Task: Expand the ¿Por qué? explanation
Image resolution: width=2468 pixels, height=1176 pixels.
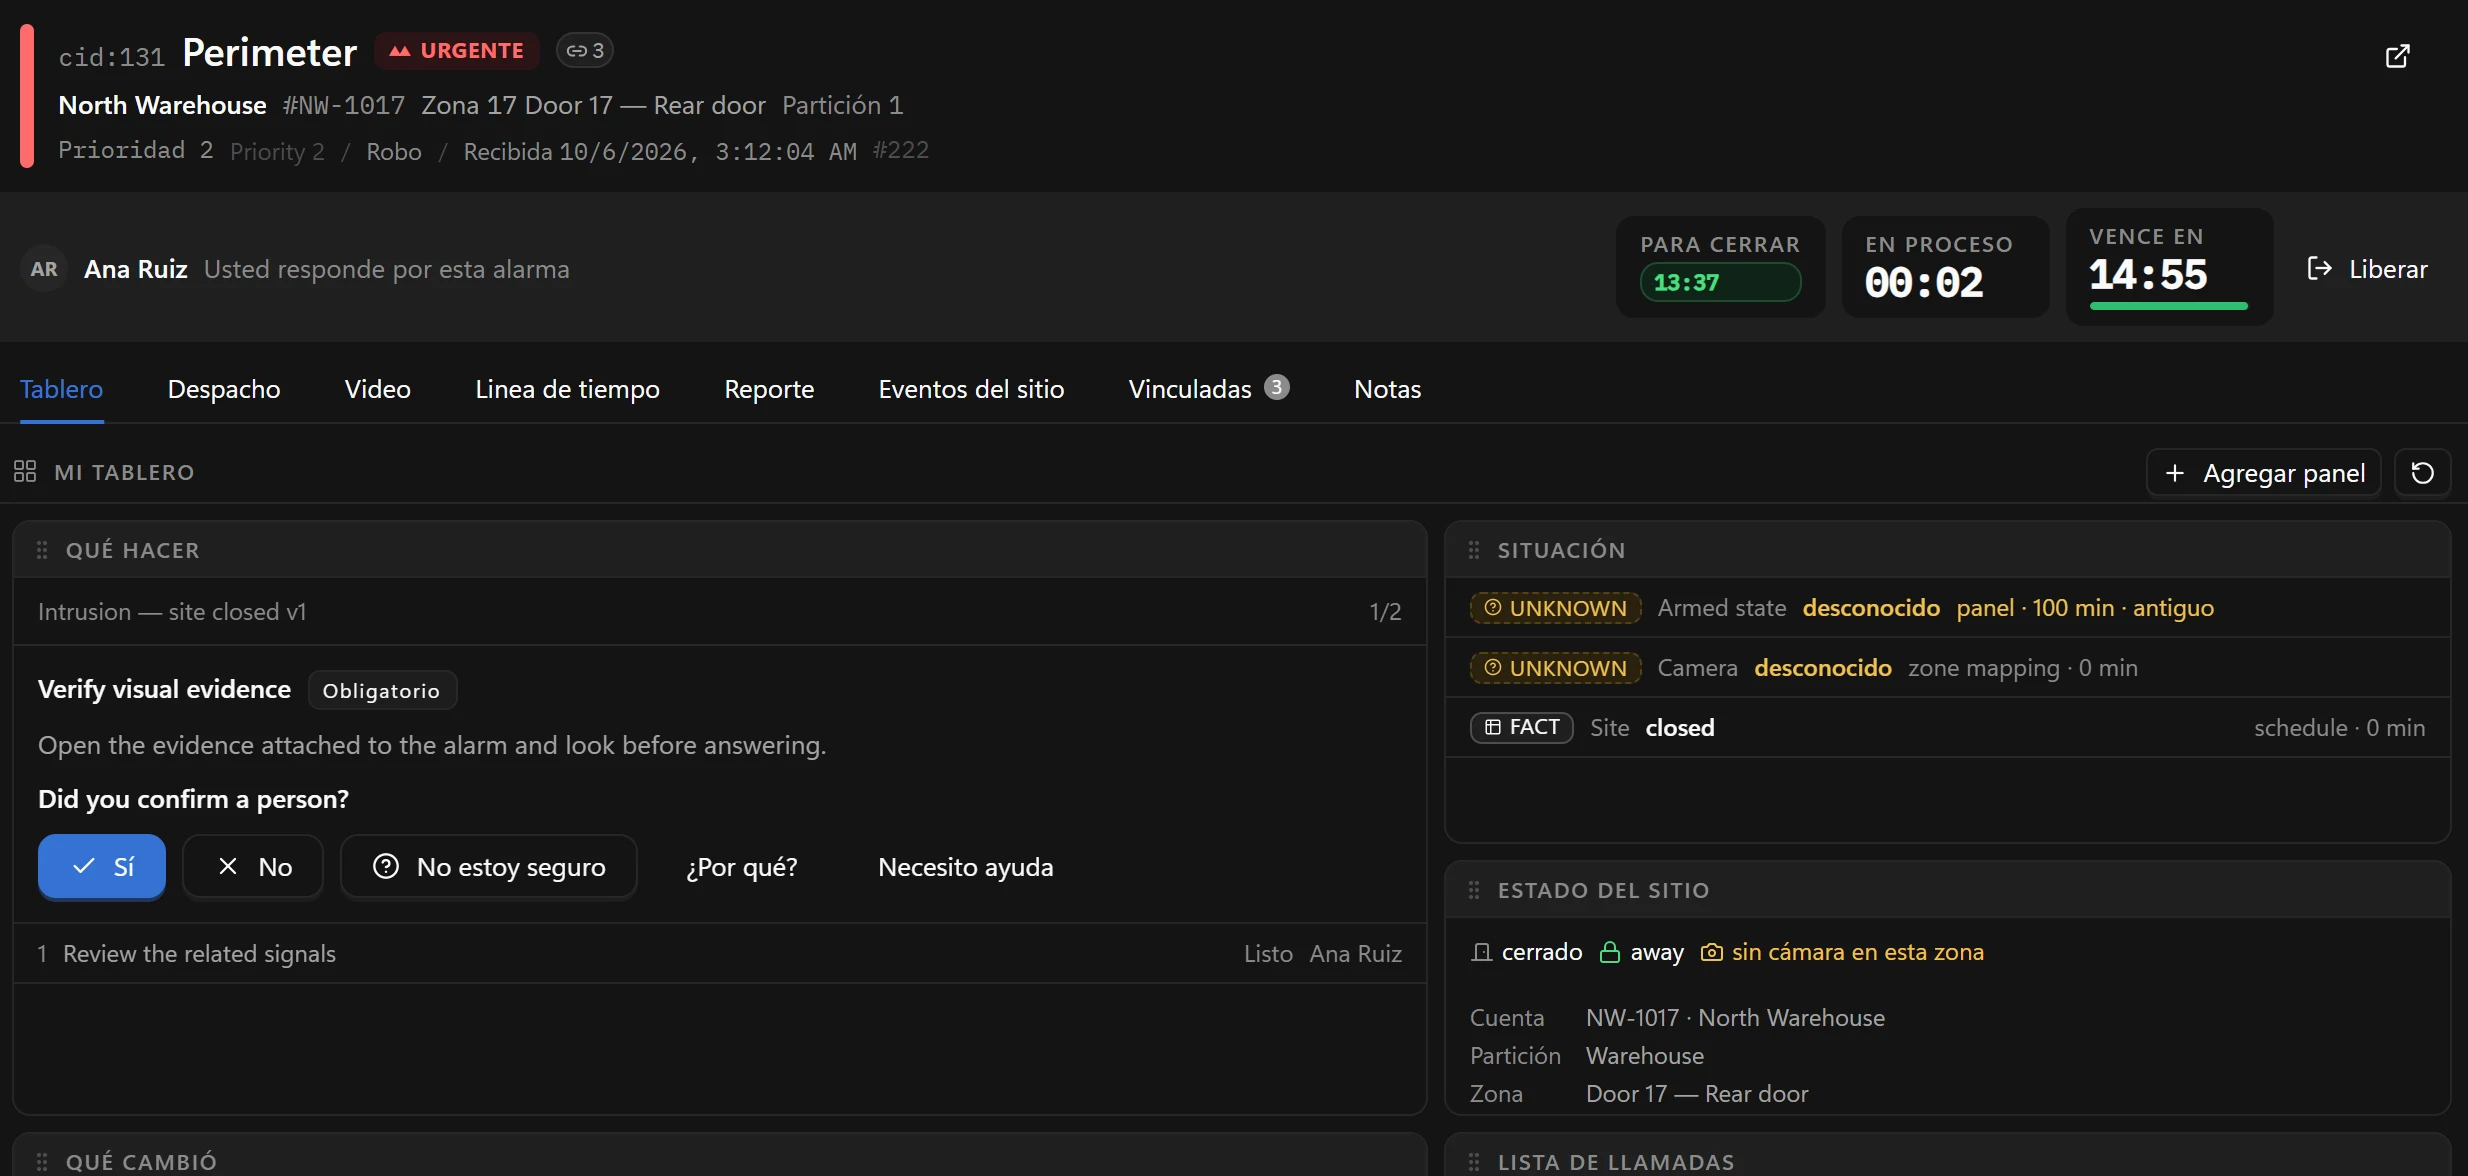Action: (742, 867)
